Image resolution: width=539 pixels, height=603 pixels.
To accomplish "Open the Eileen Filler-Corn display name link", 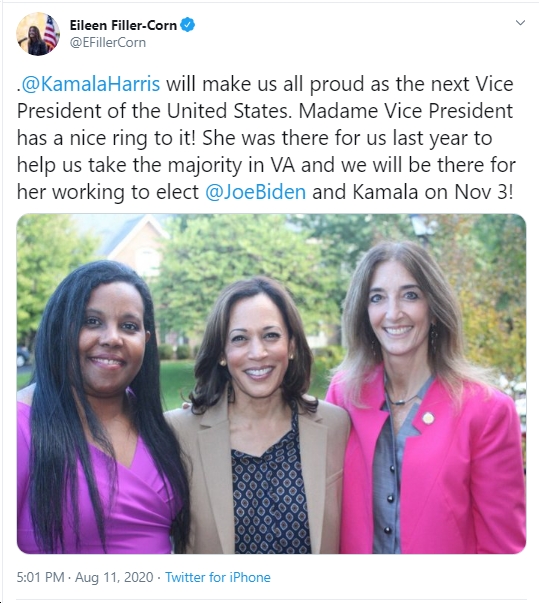I will (x=123, y=25).
